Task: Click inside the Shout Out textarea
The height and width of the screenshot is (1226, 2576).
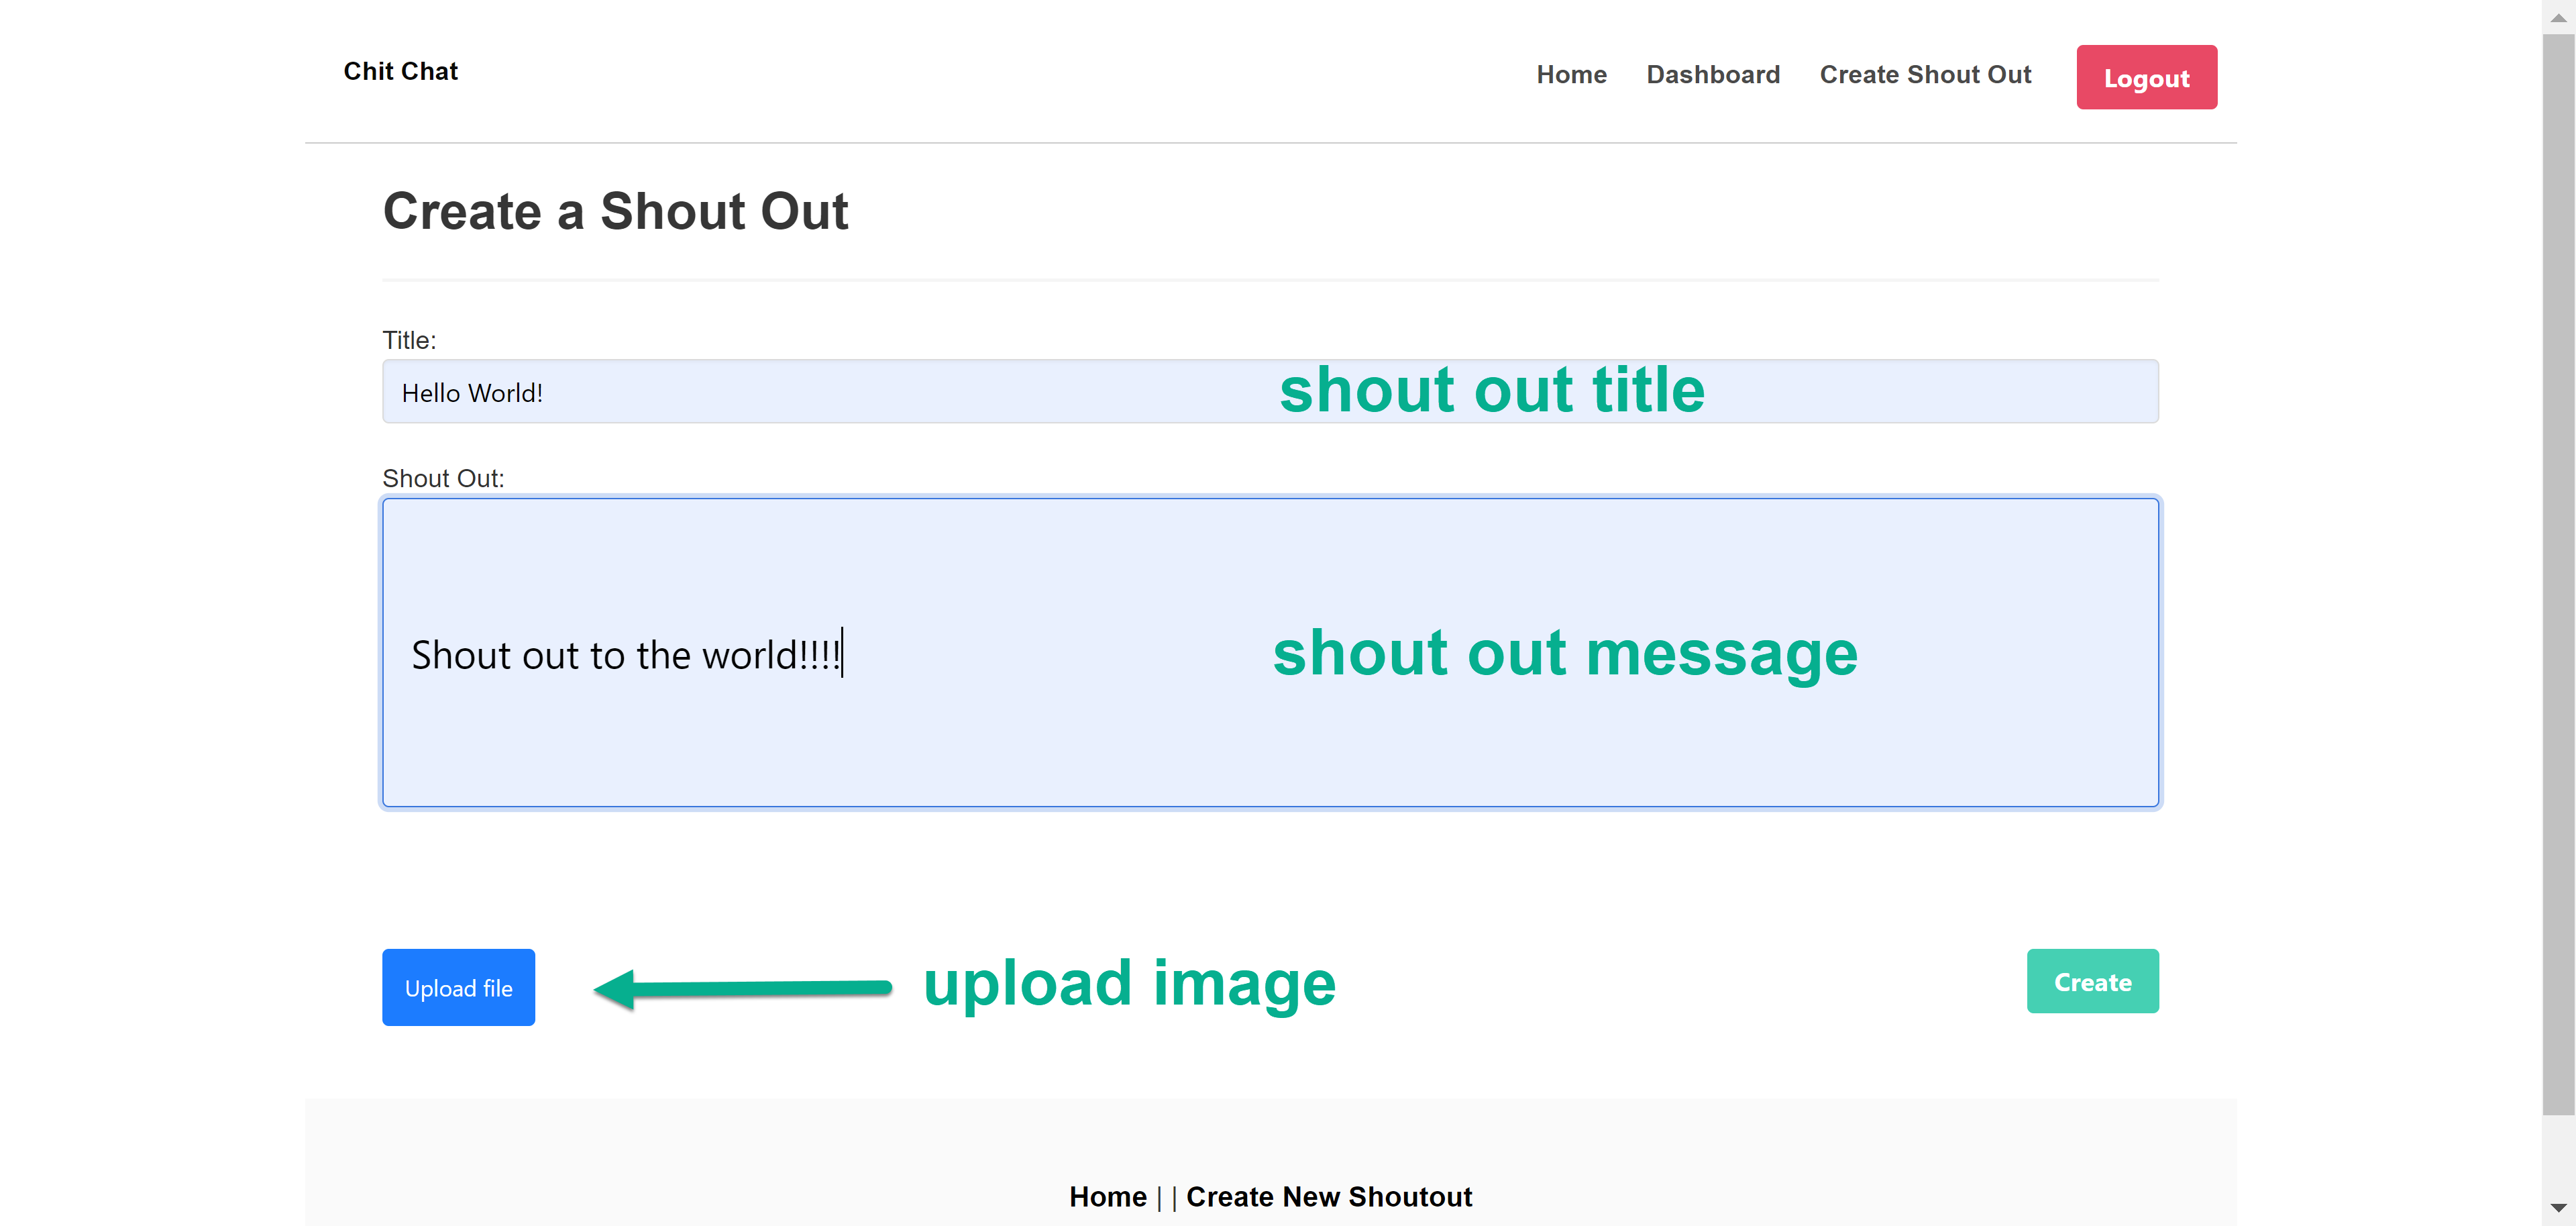Action: (1270, 652)
